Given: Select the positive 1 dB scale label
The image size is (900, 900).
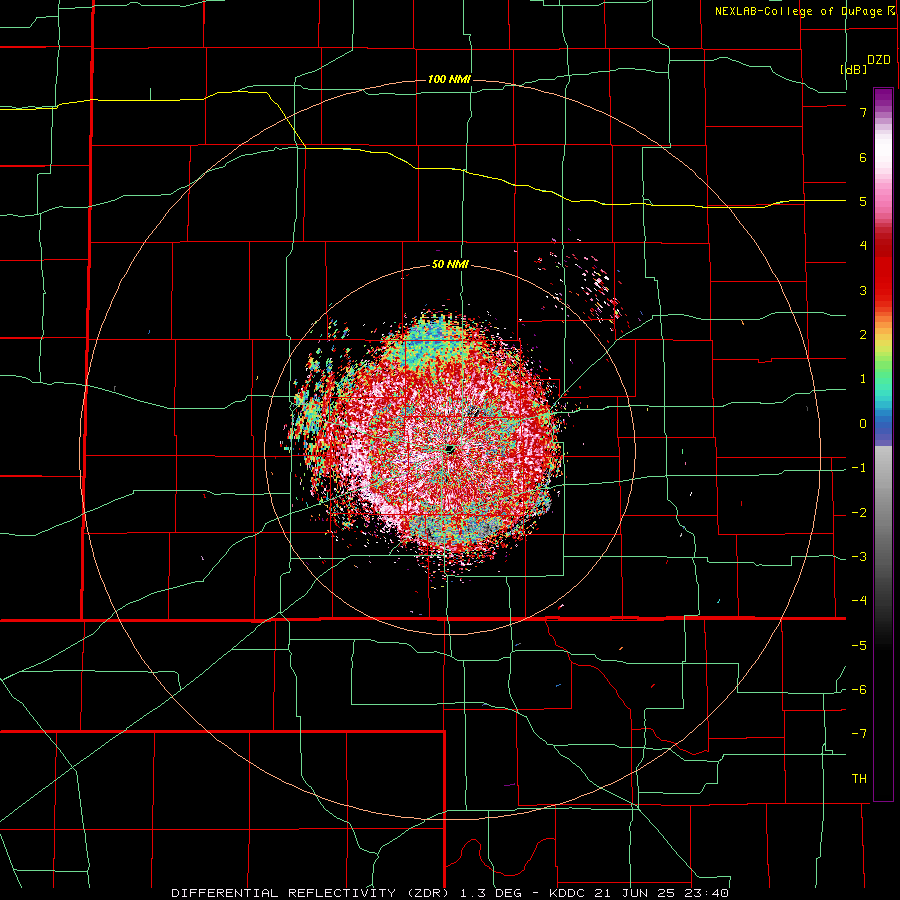Looking at the screenshot, I should (x=863, y=379).
